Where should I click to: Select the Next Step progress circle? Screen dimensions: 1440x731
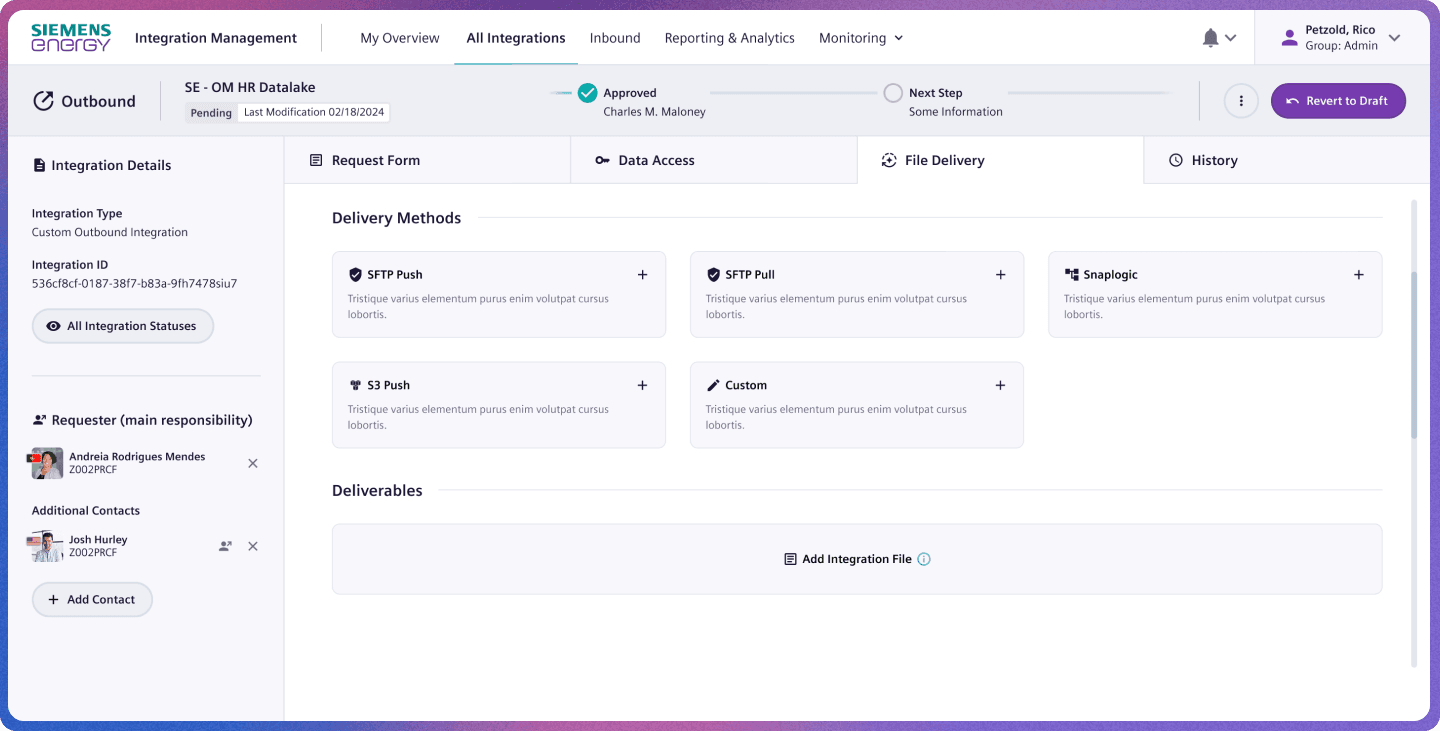[893, 93]
